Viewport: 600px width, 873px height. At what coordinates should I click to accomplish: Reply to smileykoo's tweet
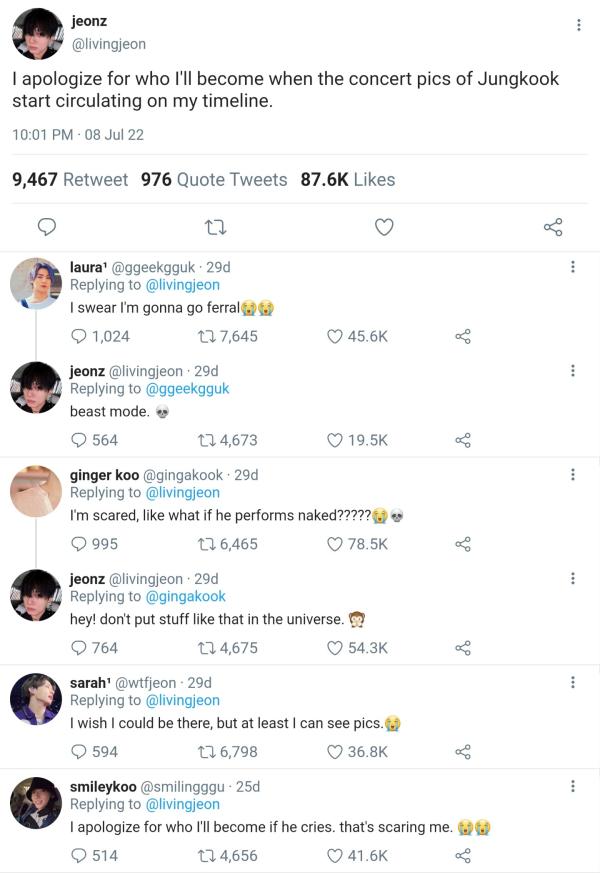pyautogui.click(x=79, y=856)
